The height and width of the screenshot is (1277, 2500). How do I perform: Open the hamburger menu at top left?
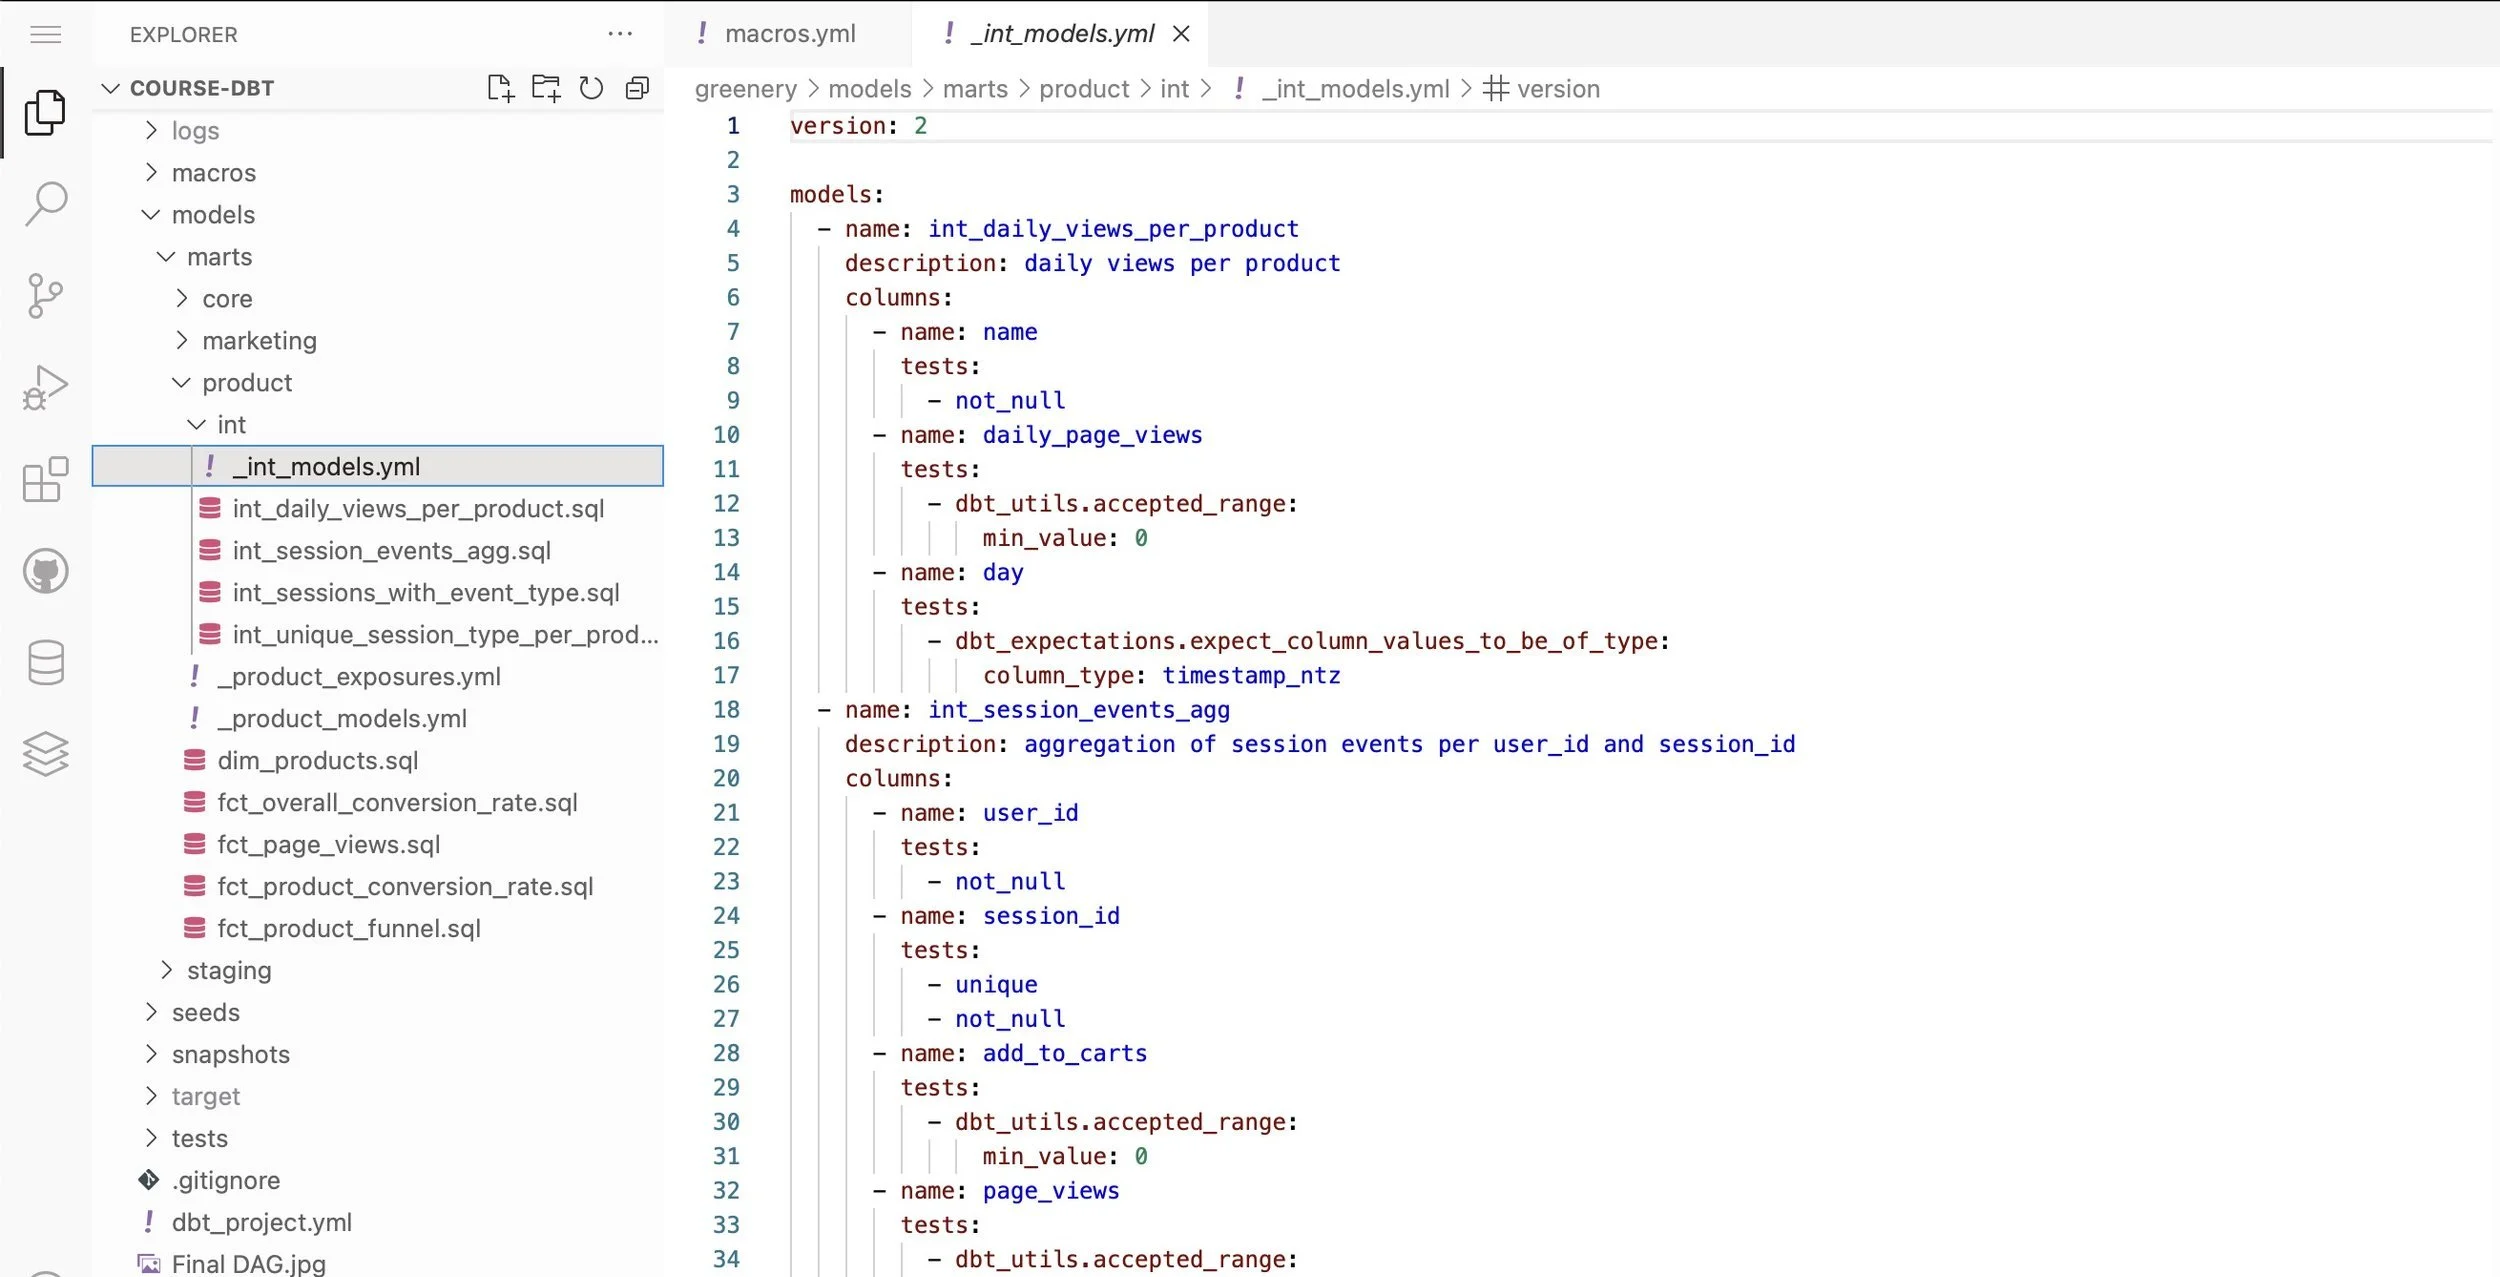coord(46,35)
